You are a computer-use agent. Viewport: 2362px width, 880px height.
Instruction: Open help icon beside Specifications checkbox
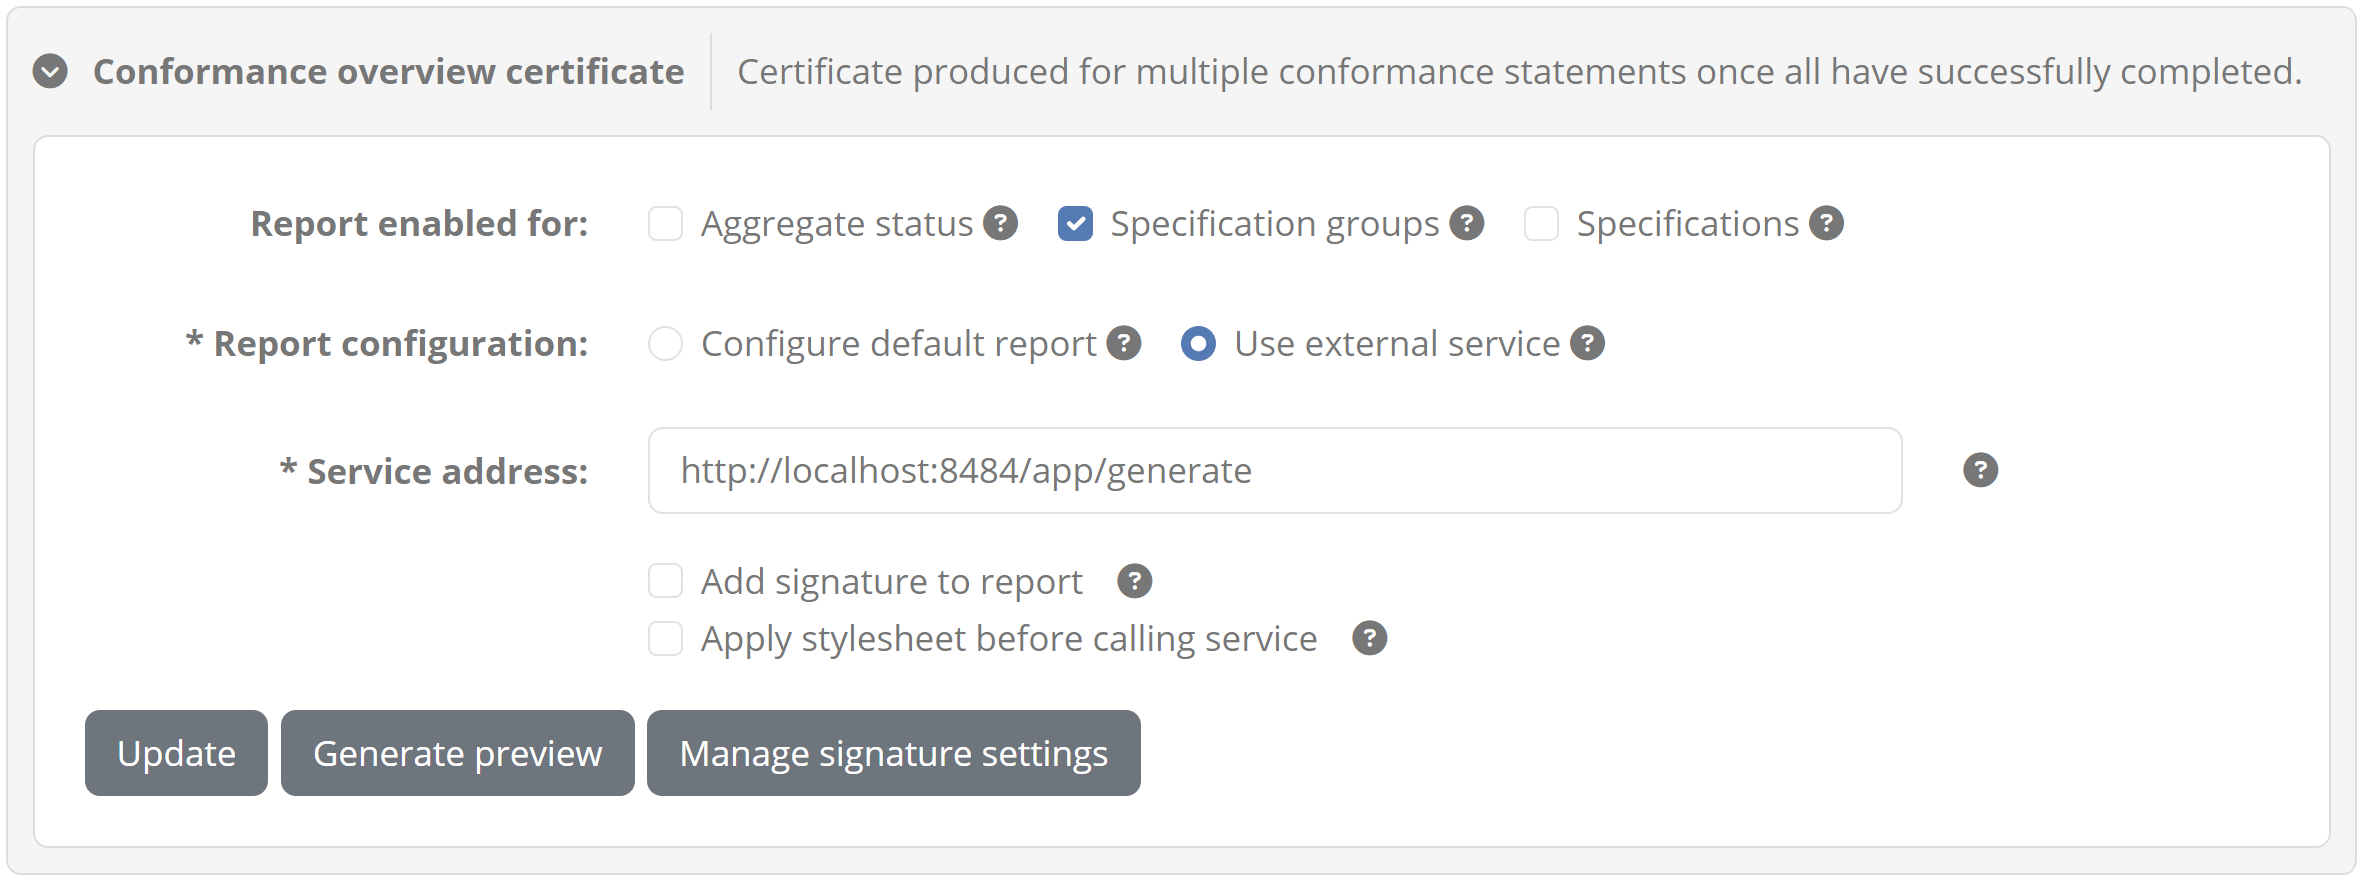point(1826,223)
